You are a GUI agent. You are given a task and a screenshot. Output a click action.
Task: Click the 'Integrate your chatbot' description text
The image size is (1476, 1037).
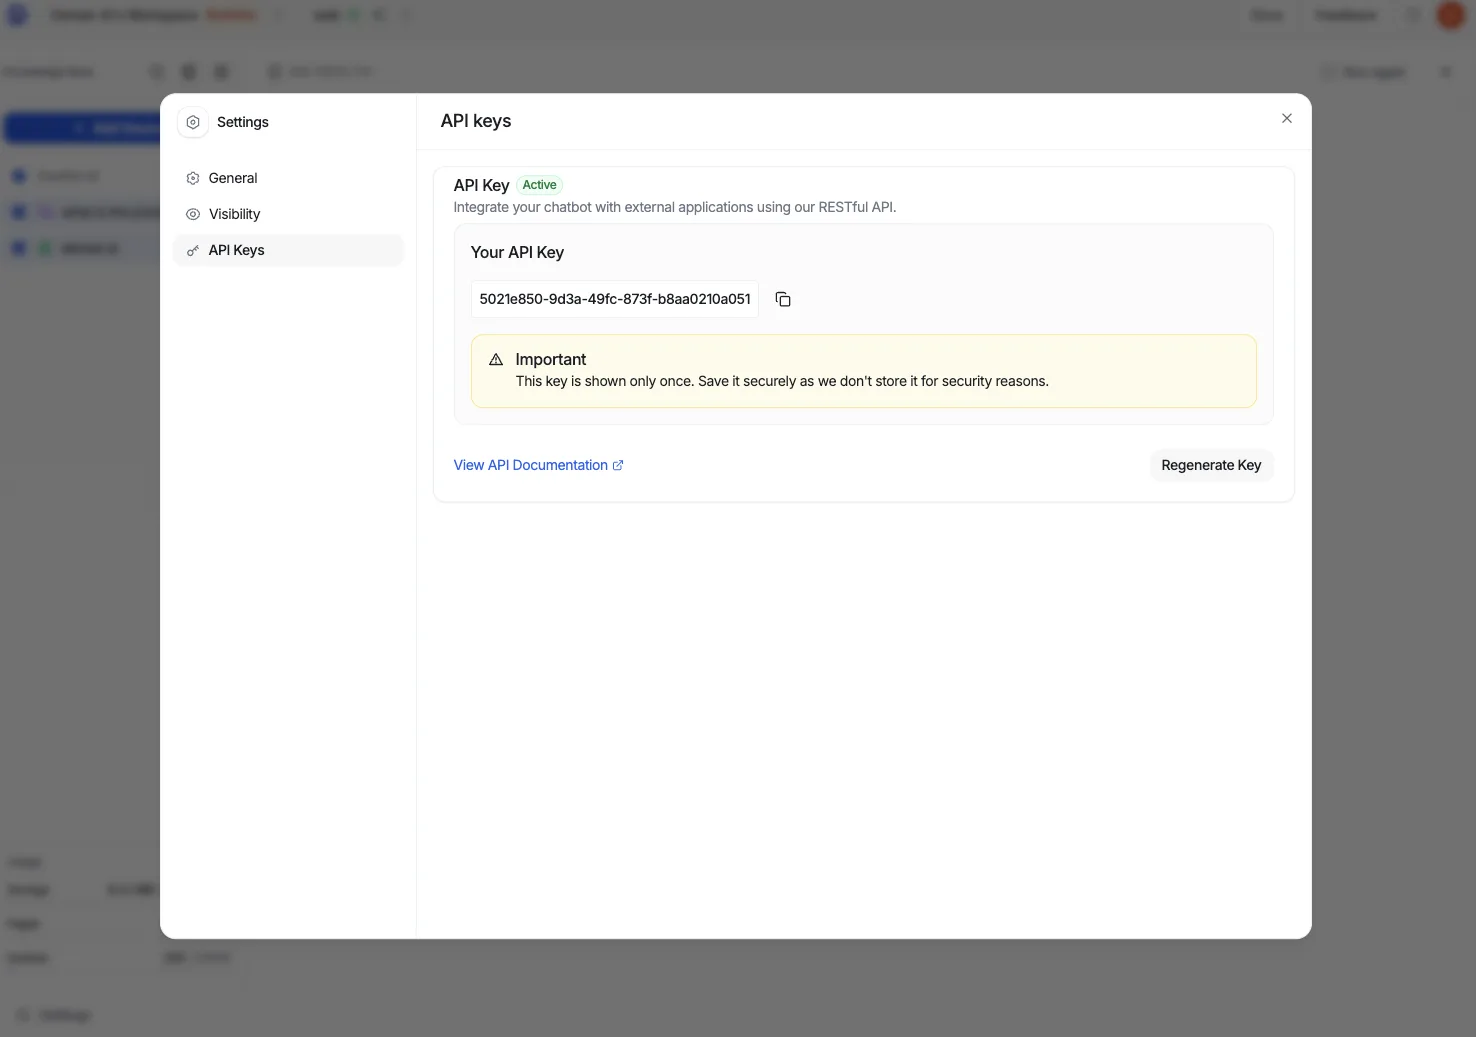675,207
